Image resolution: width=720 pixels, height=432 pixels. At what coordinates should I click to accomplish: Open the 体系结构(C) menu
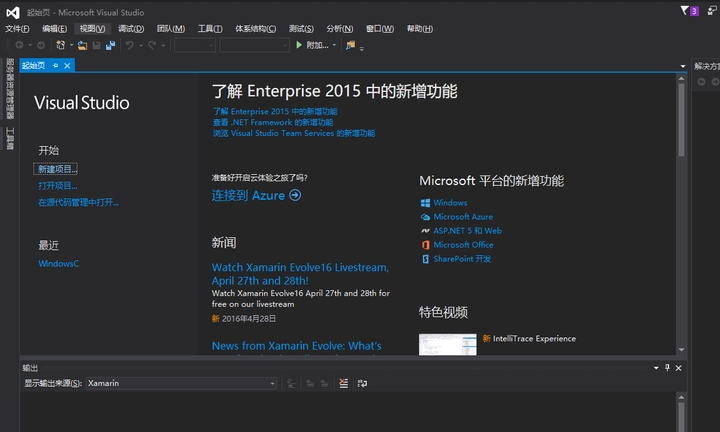pos(255,28)
